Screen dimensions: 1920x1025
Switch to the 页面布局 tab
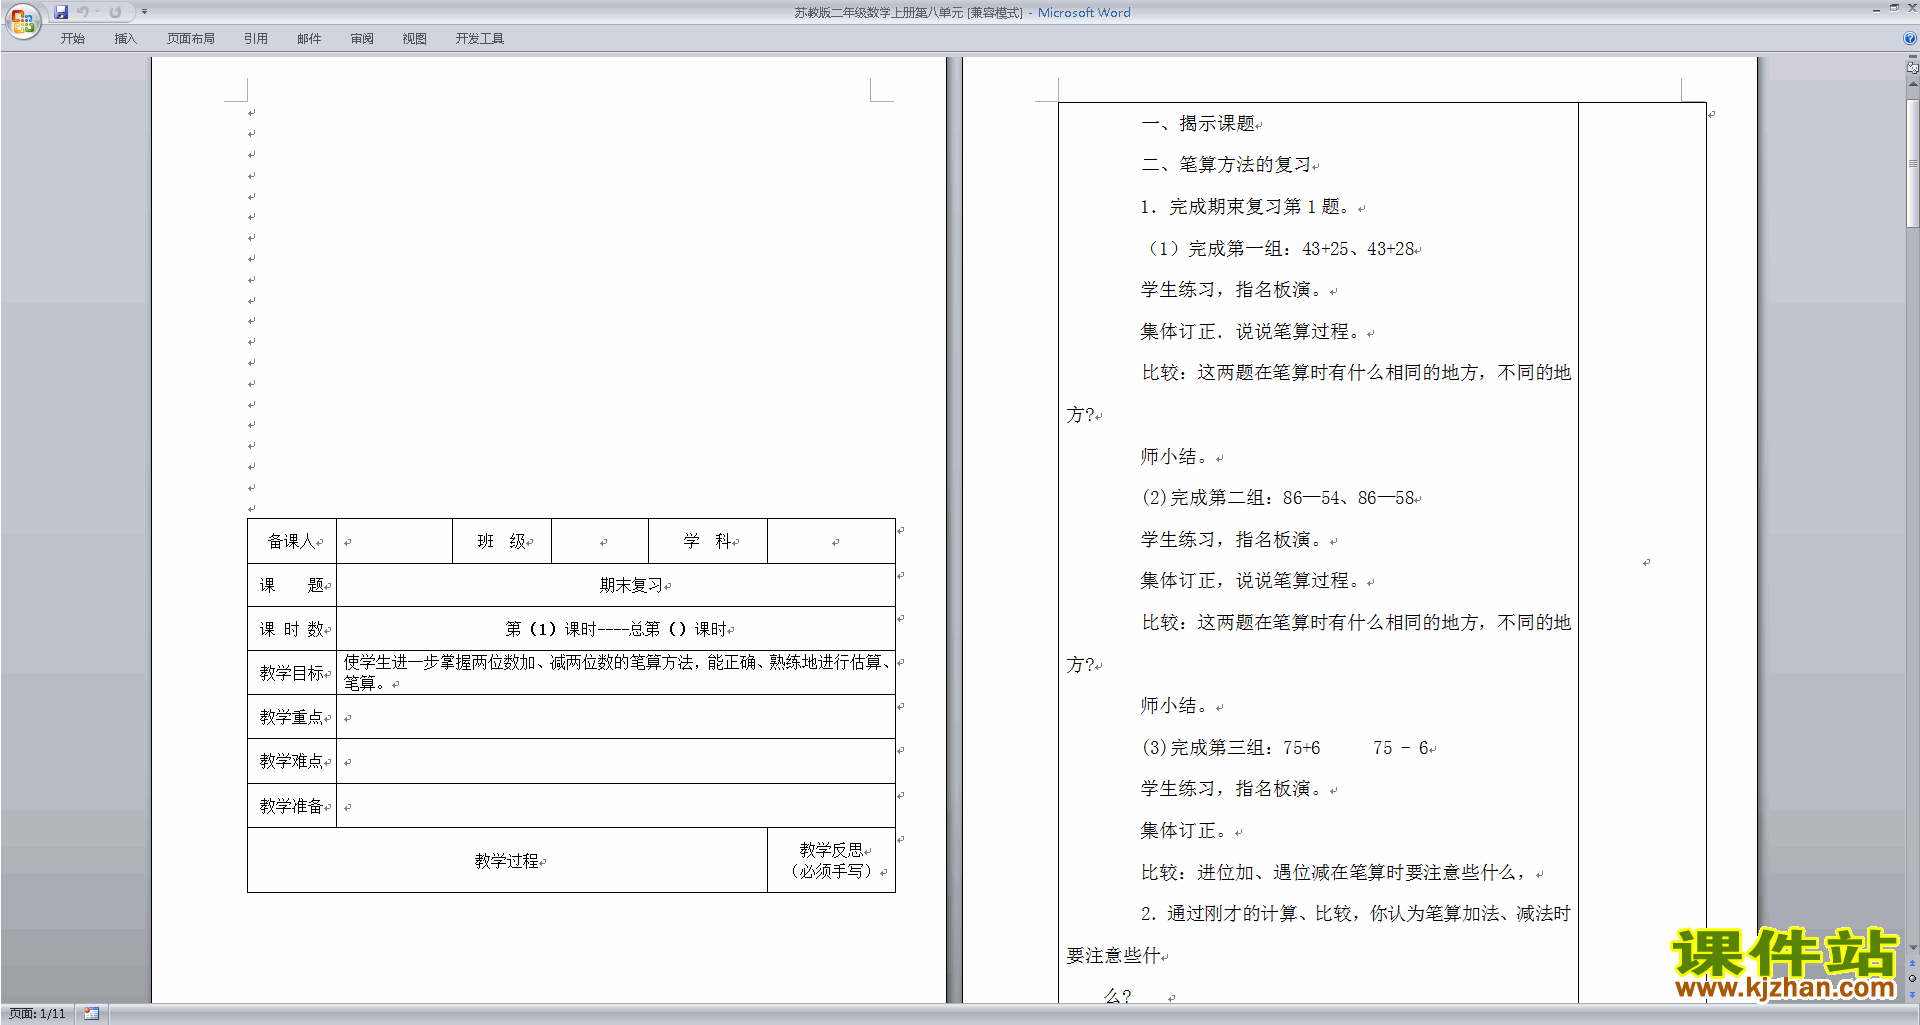[190, 38]
